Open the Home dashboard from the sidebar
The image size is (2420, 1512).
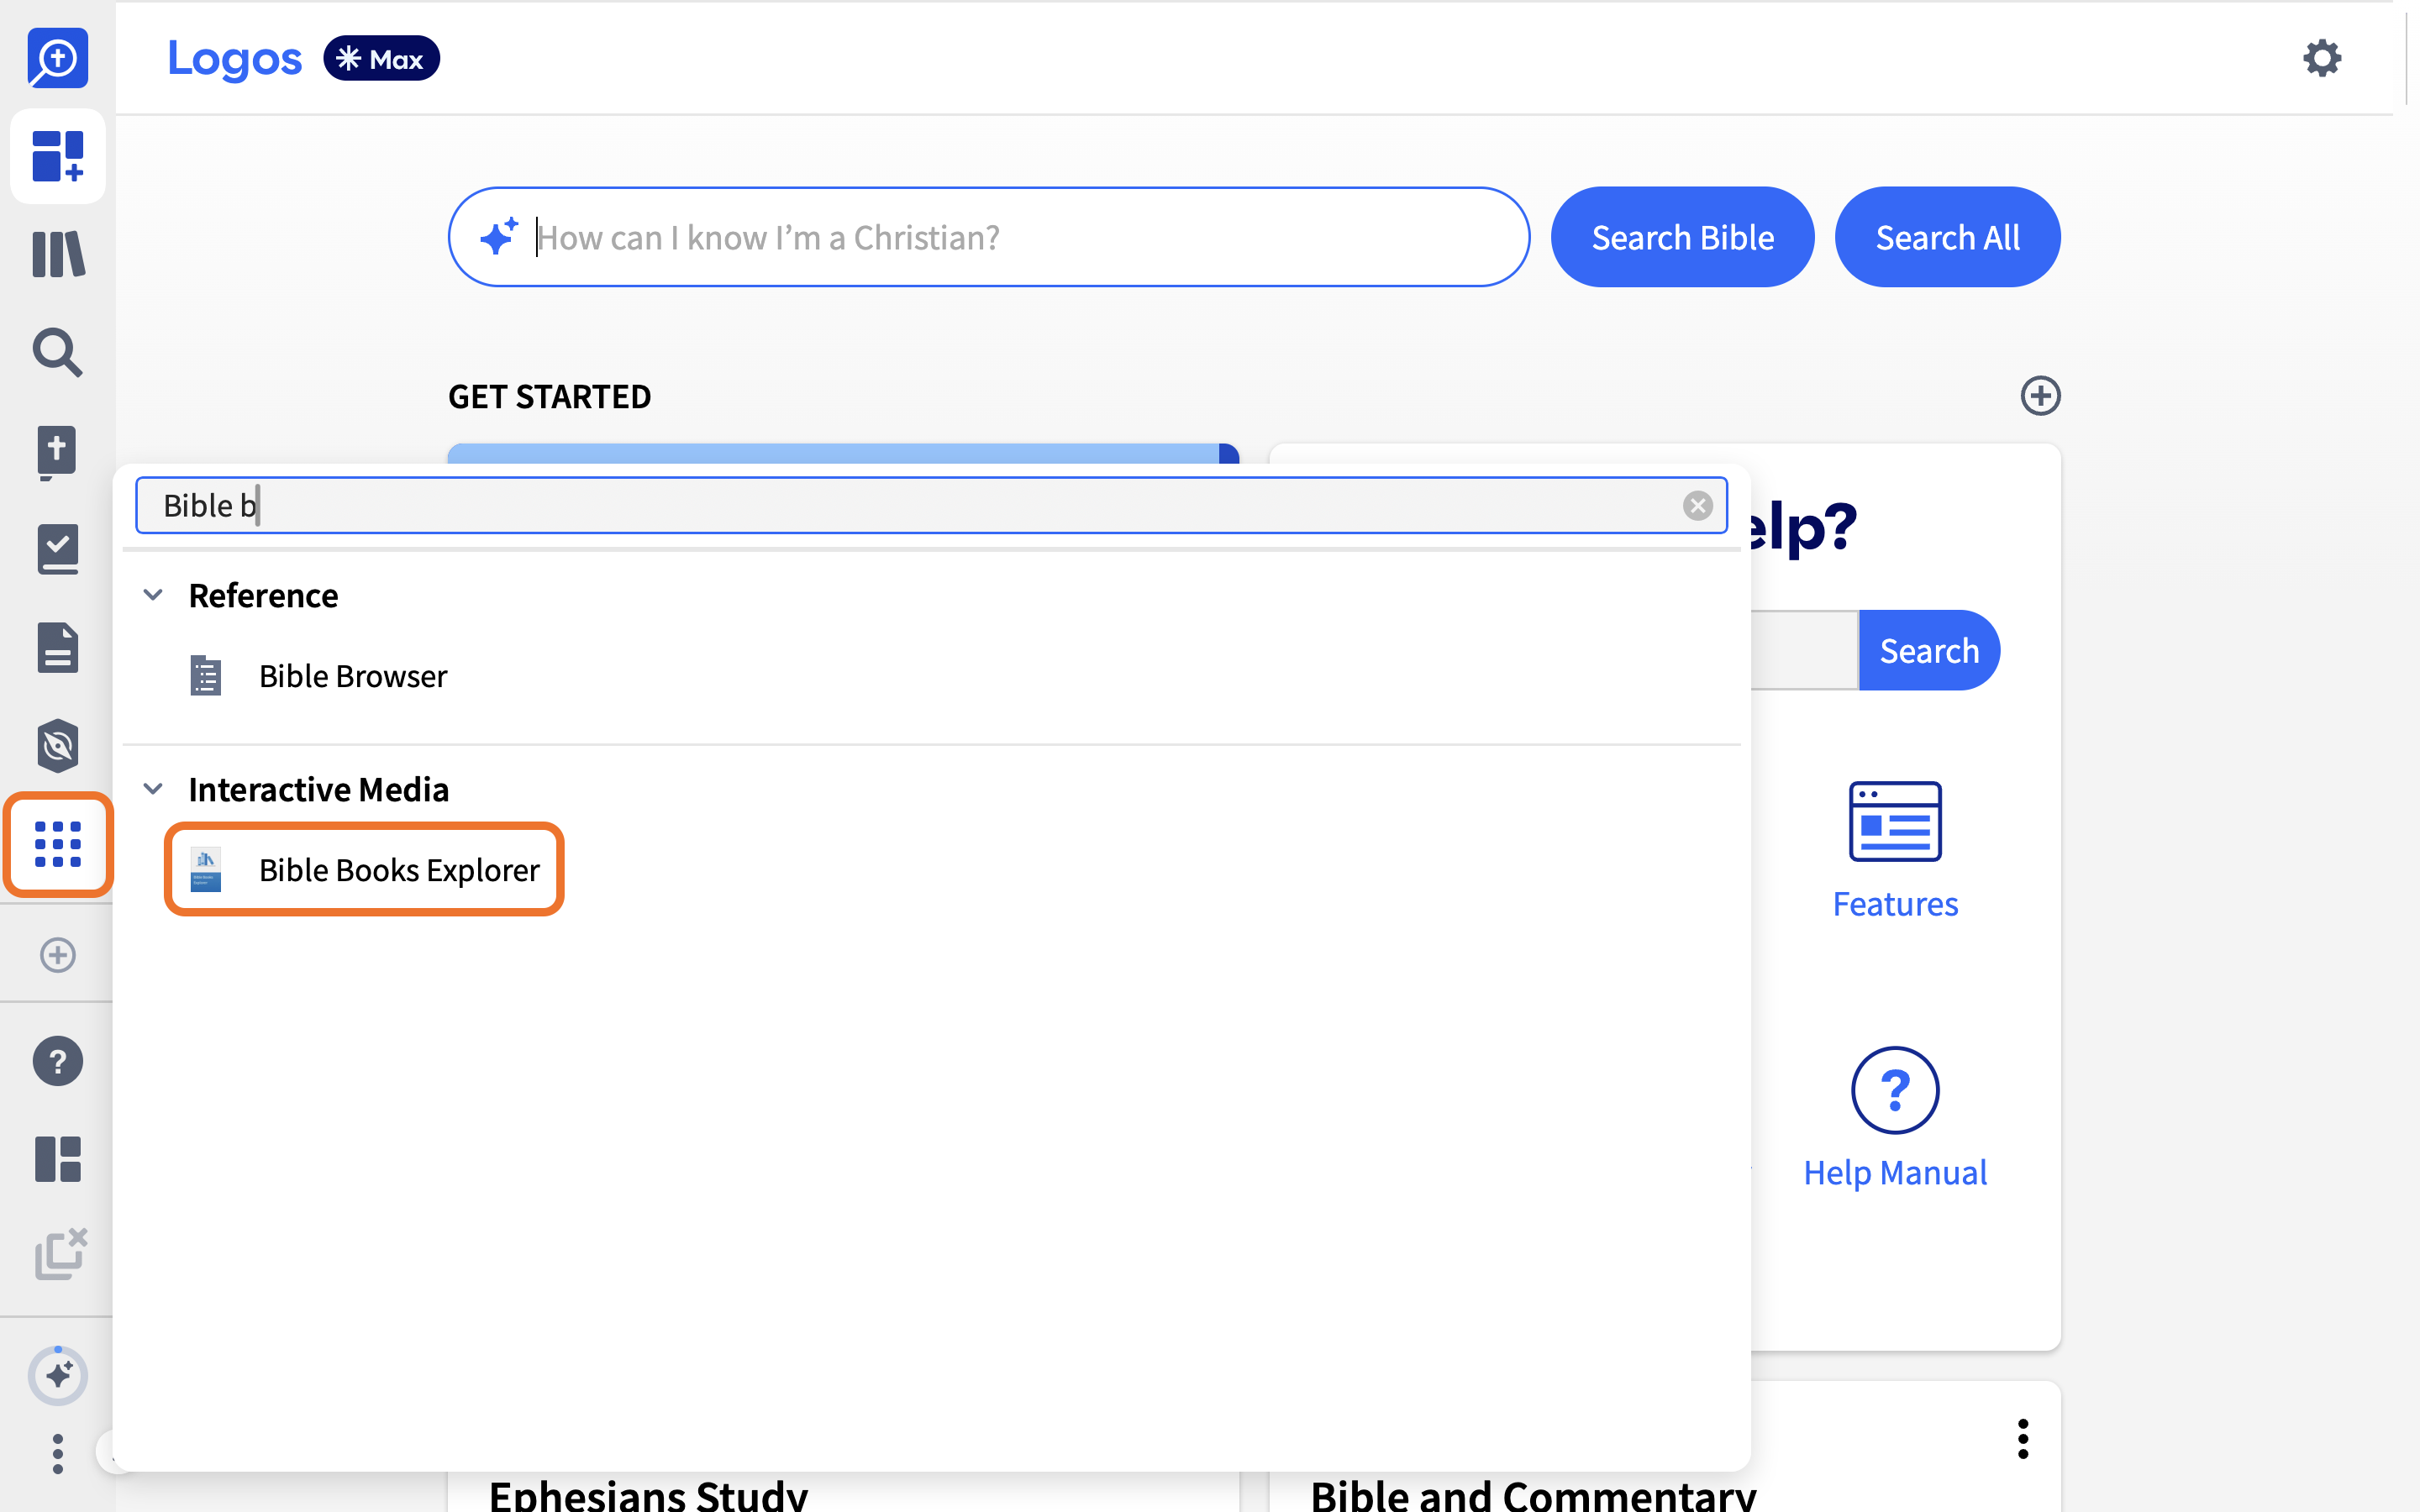pyautogui.click(x=57, y=156)
